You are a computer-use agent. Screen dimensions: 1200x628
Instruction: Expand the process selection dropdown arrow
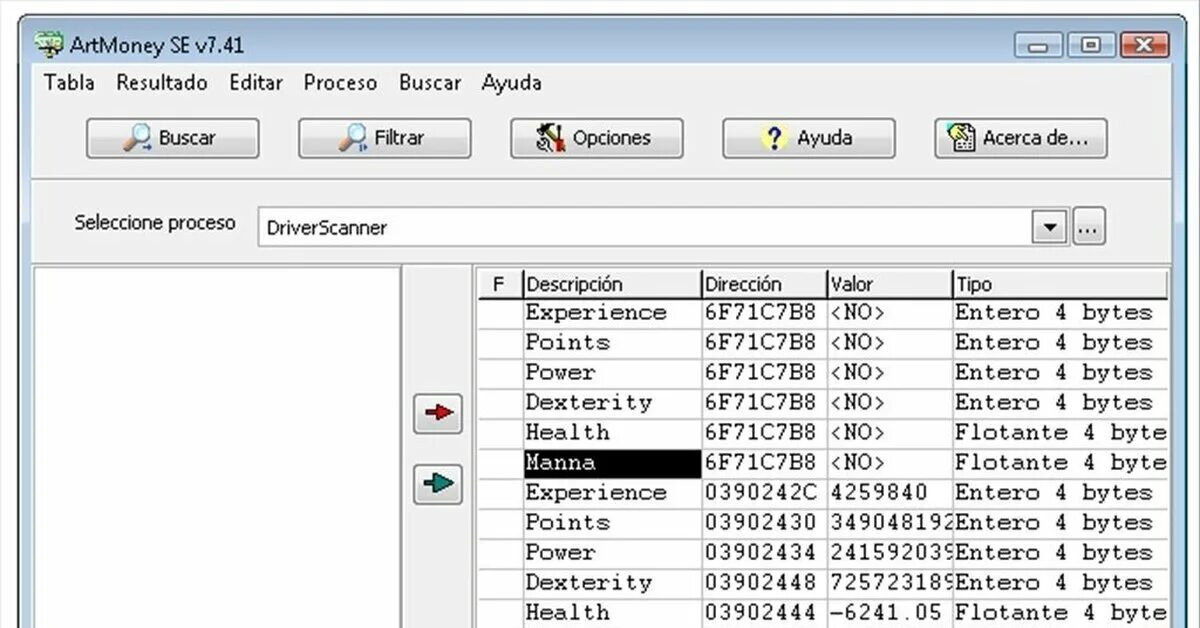[x=1050, y=227]
